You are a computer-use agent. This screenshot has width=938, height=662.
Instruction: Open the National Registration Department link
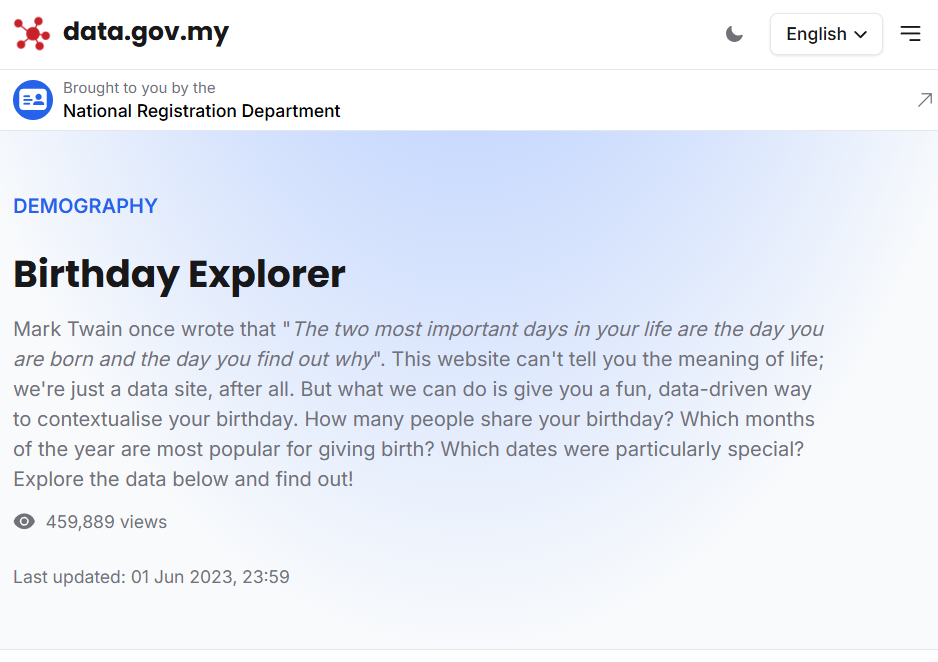click(201, 111)
